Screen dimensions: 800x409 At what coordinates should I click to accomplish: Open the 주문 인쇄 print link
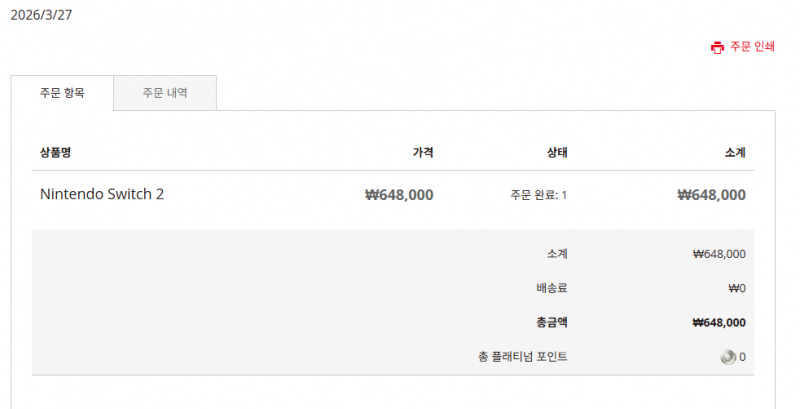coord(752,47)
